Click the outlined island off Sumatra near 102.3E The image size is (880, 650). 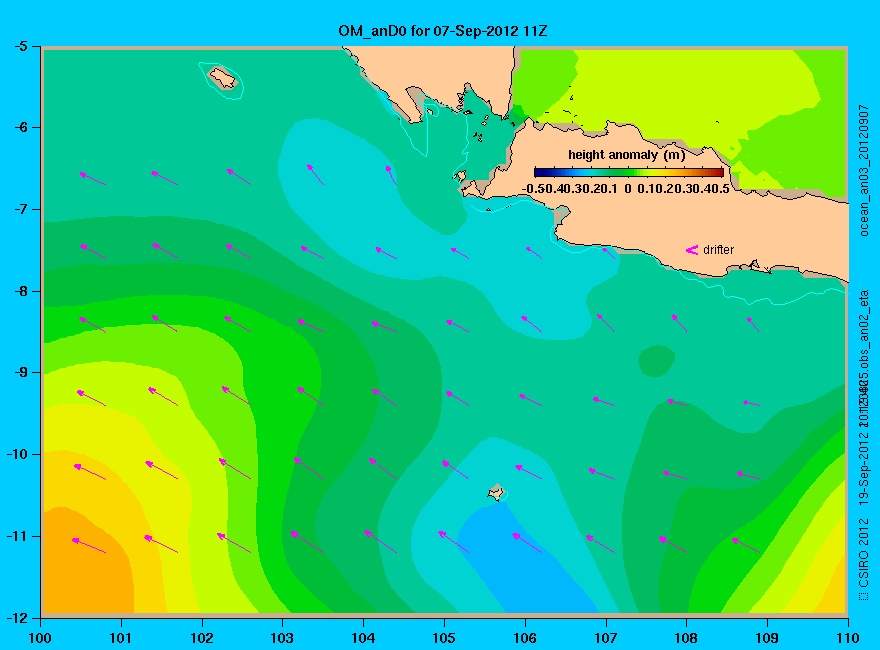pos(223,78)
